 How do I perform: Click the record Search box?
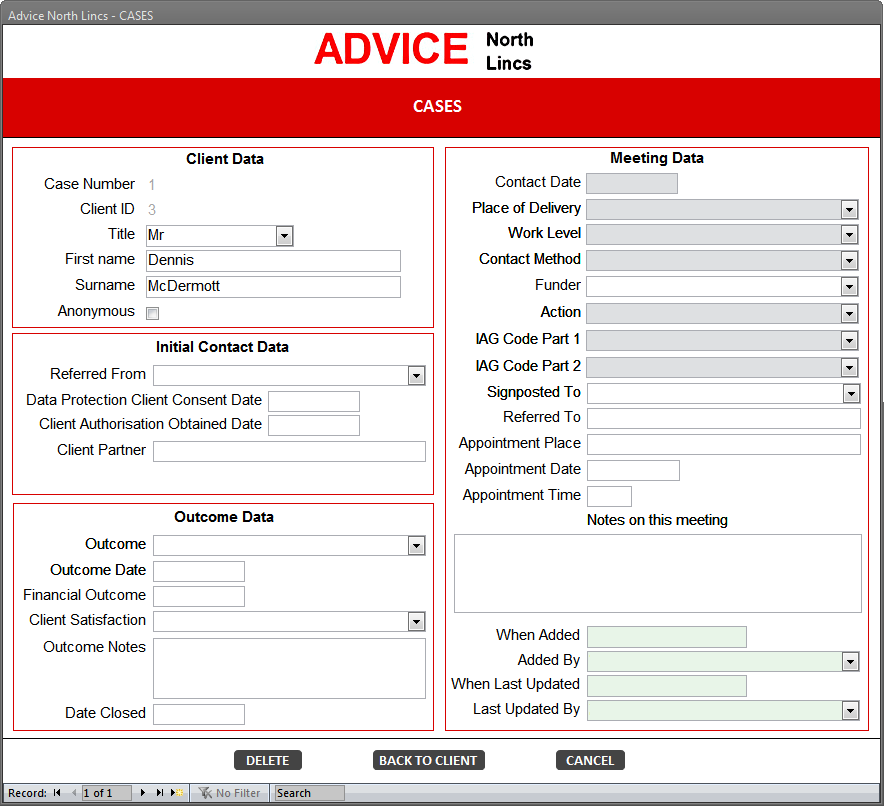click(x=310, y=793)
